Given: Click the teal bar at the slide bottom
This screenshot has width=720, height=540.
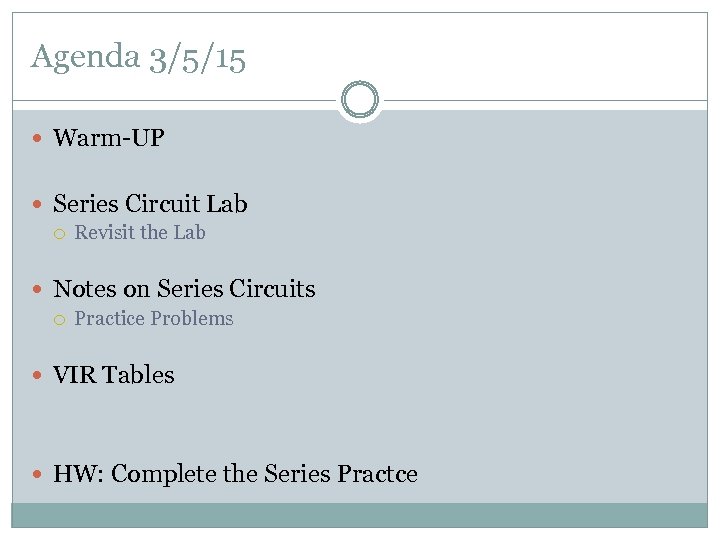Looking at the screenshot, I should click(360, 515).
